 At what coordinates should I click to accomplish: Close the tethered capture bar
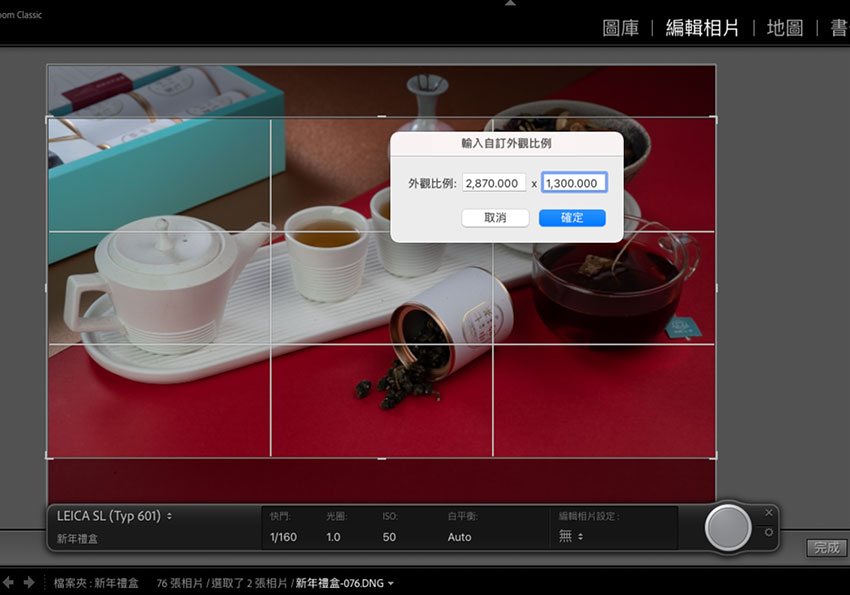(x=768, y=513)
